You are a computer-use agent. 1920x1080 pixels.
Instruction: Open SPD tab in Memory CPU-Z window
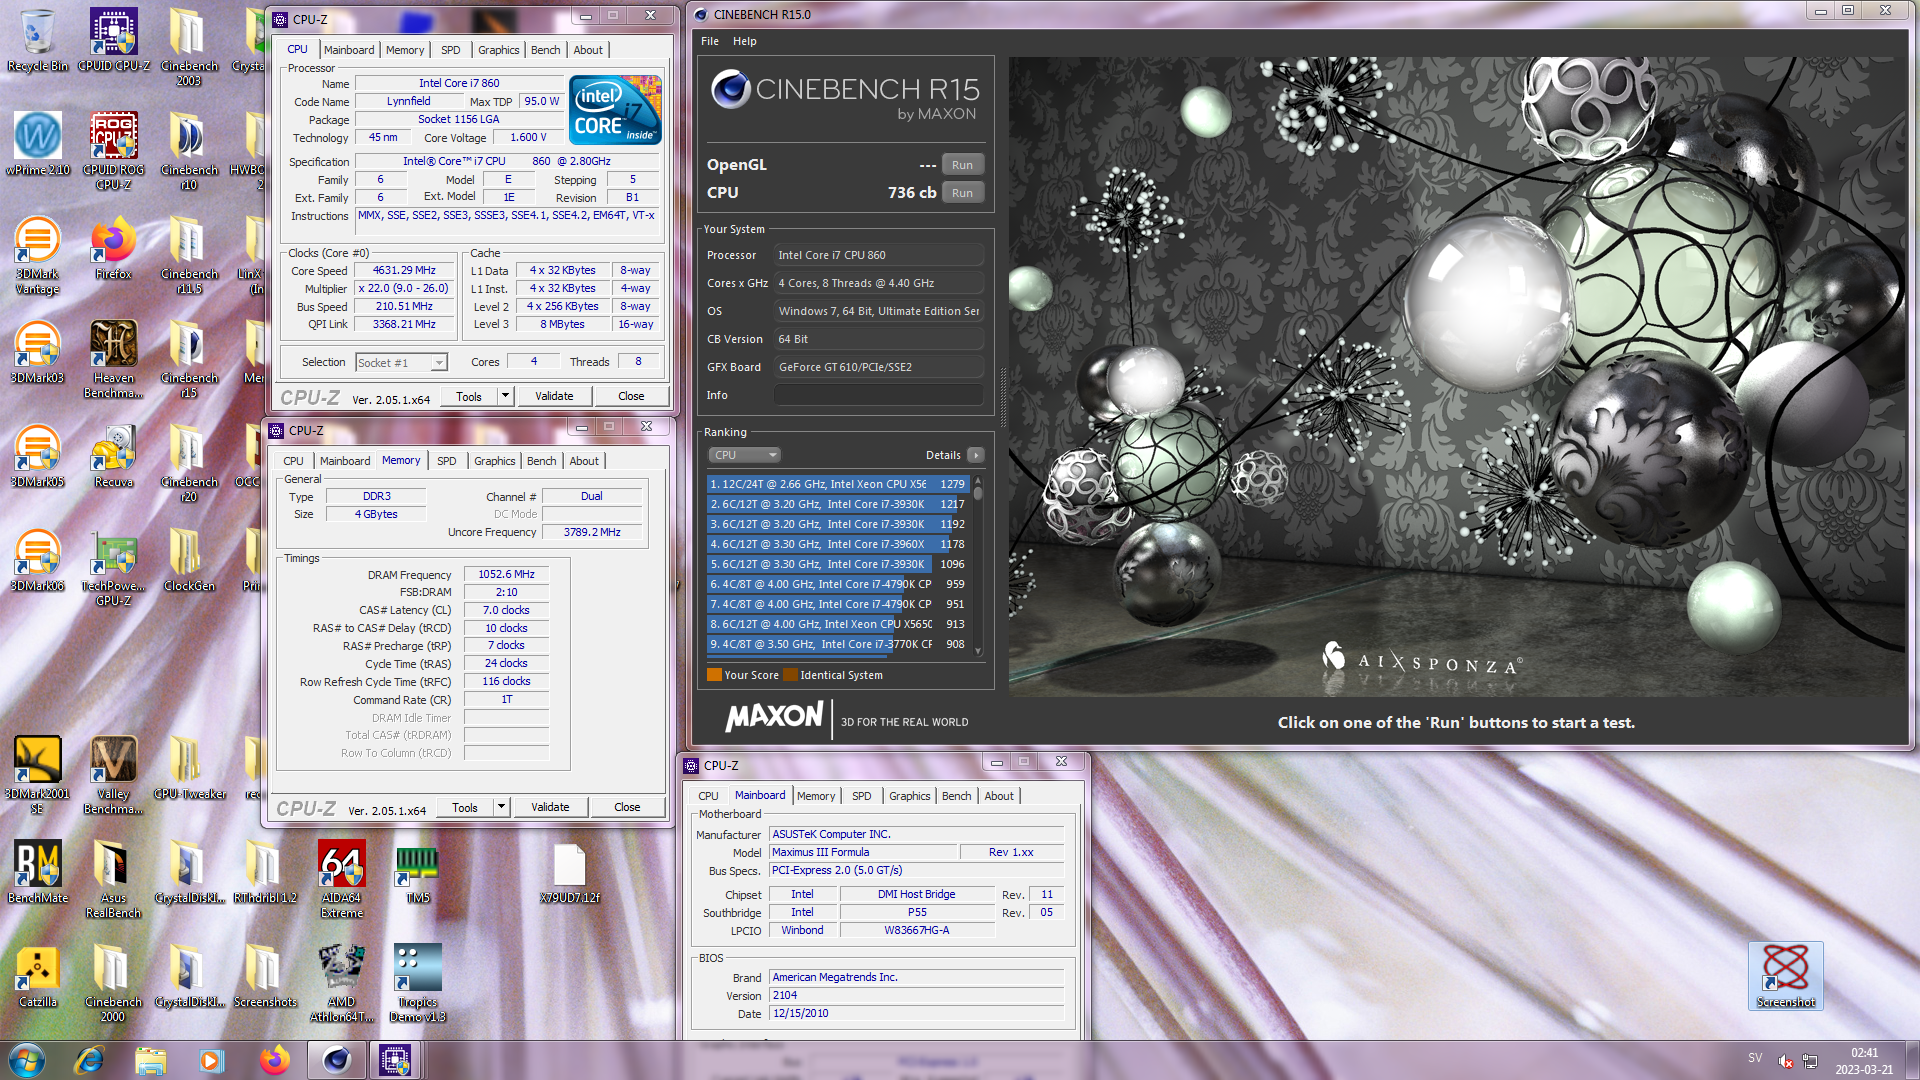coord(446,461)
